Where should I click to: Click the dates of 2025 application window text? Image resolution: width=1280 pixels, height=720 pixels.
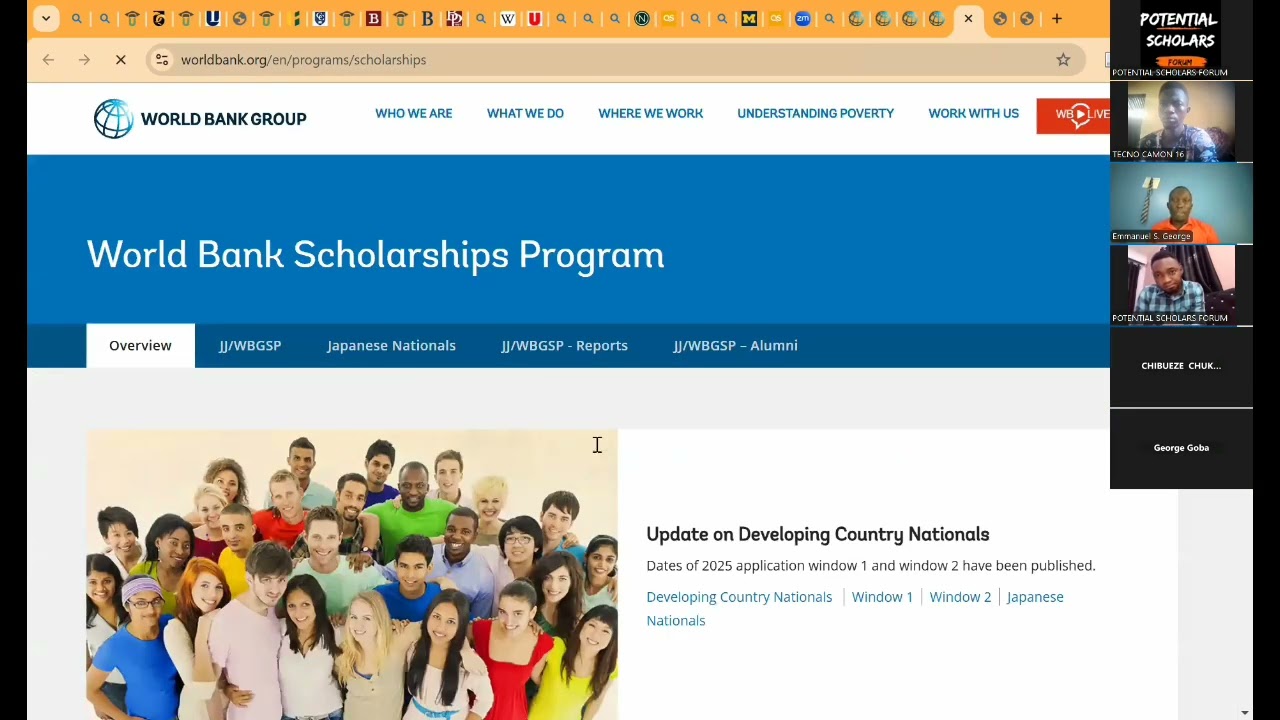click(x=870, y=566)
